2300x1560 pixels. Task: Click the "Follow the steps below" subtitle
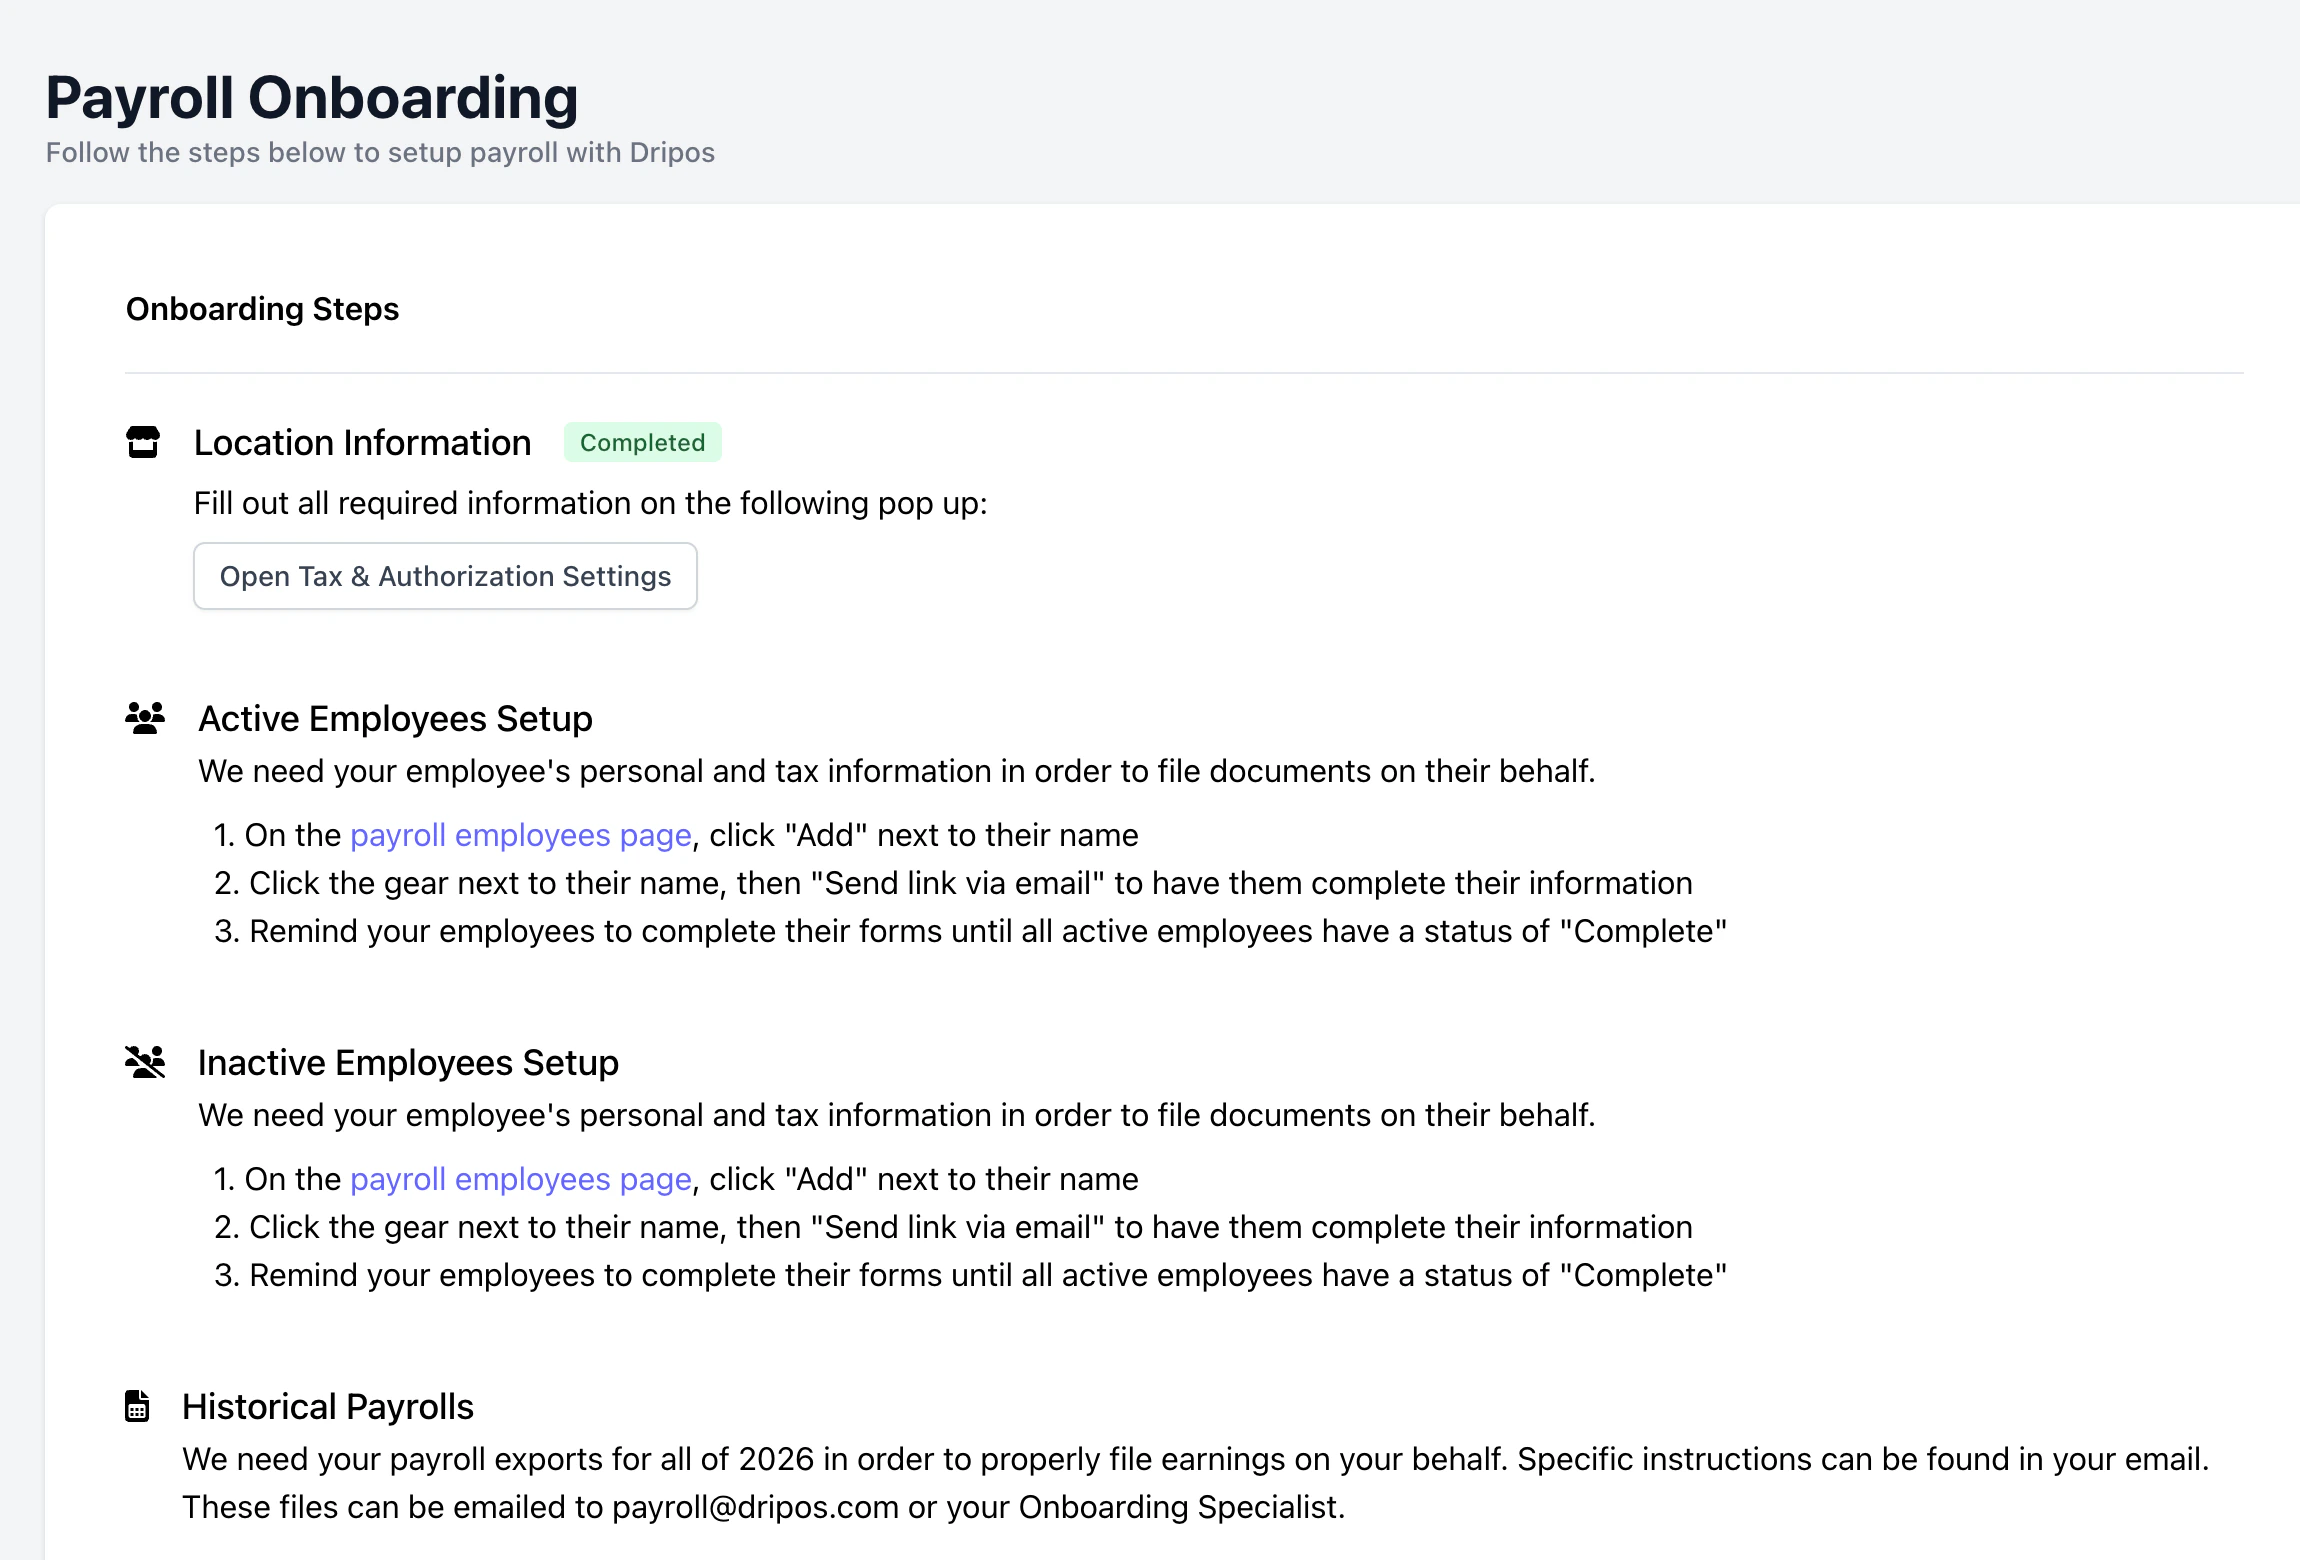[x=380, y=153]
